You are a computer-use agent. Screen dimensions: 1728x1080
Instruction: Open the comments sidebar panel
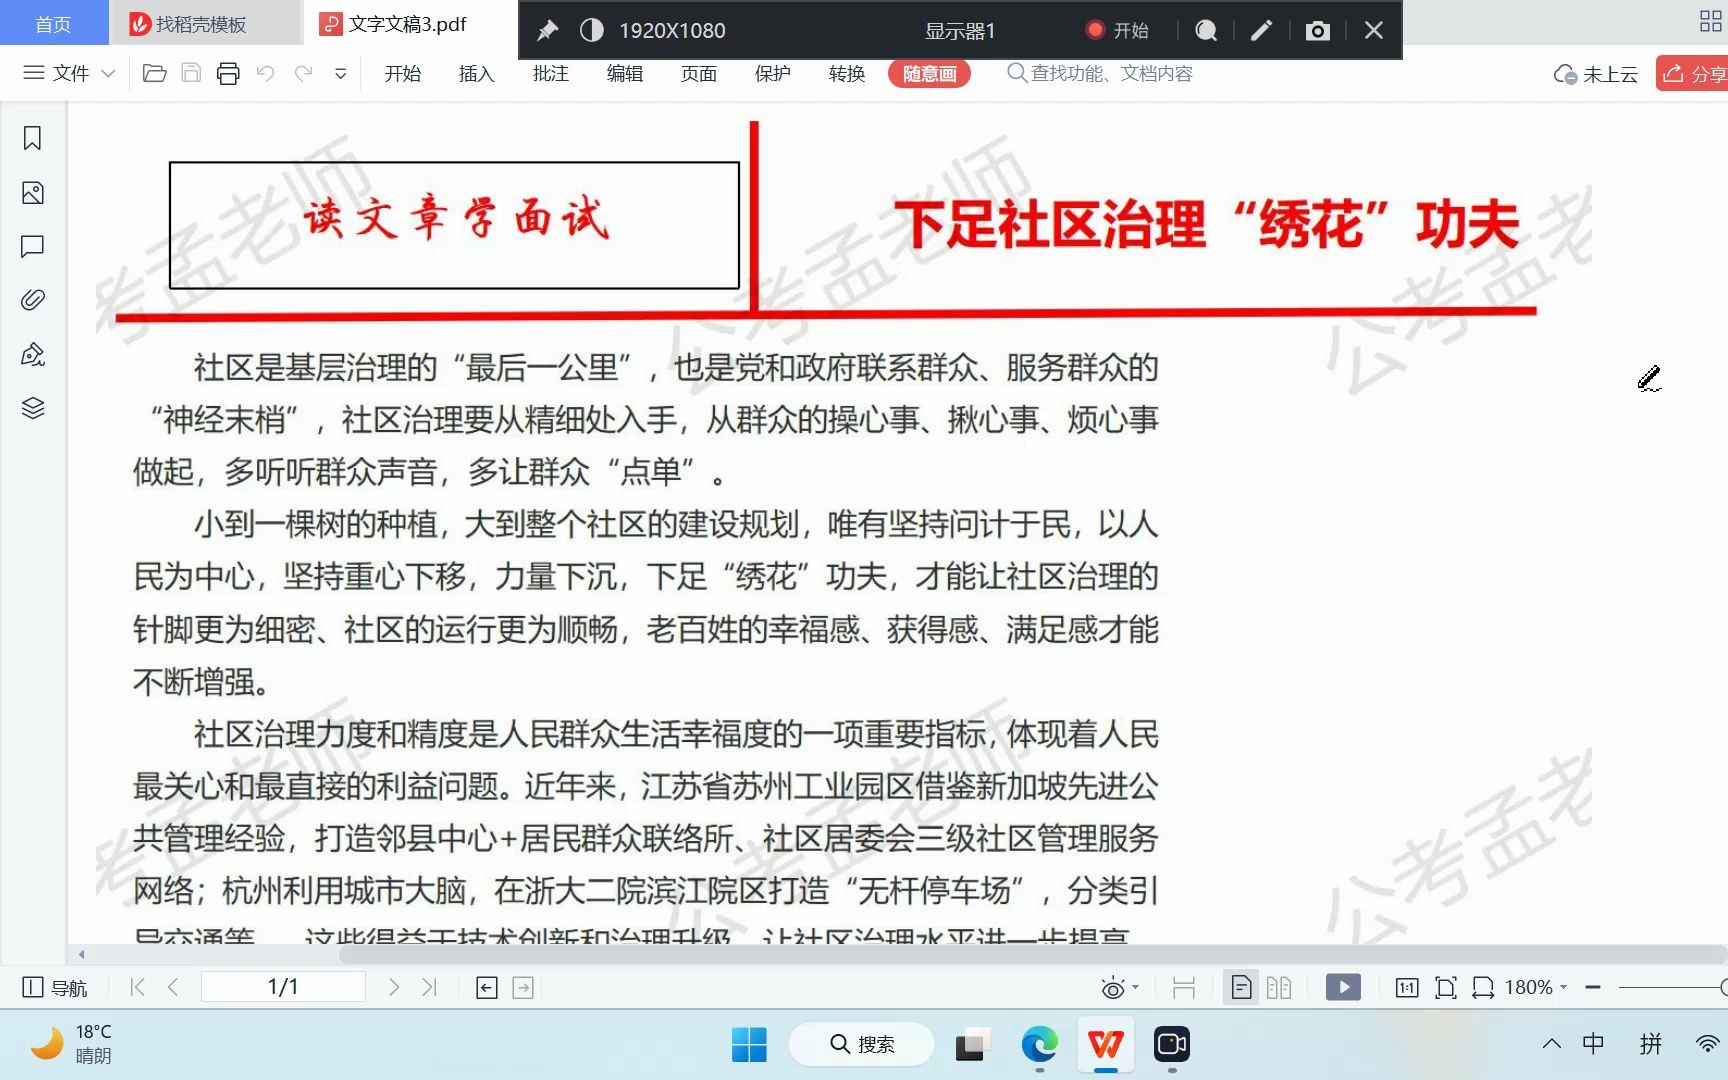(x=33, y=246)
